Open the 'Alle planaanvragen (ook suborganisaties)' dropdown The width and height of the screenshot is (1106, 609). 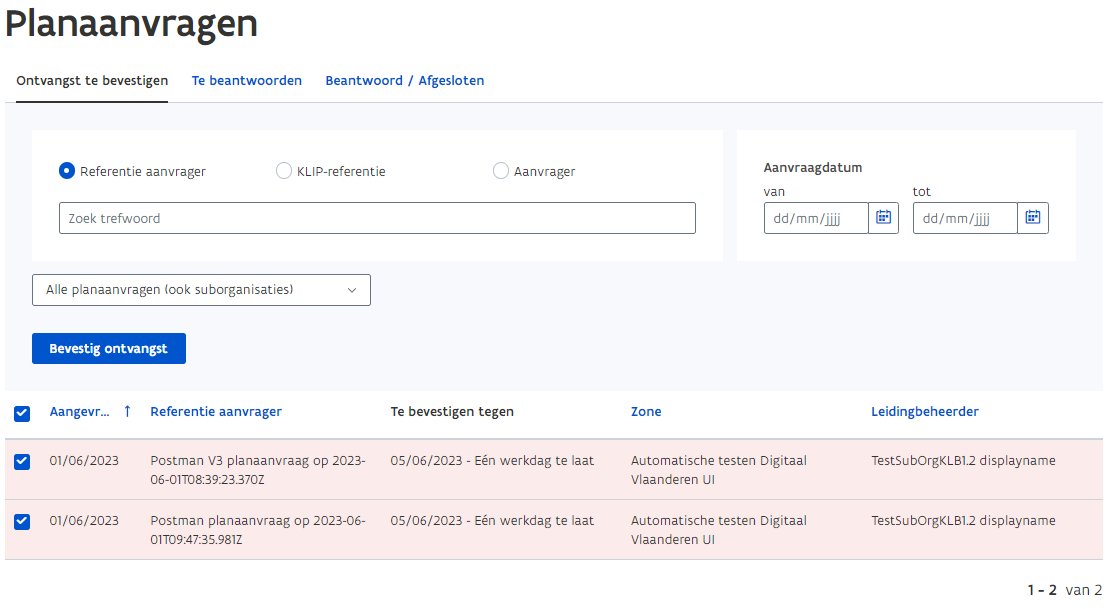point(200,289)
